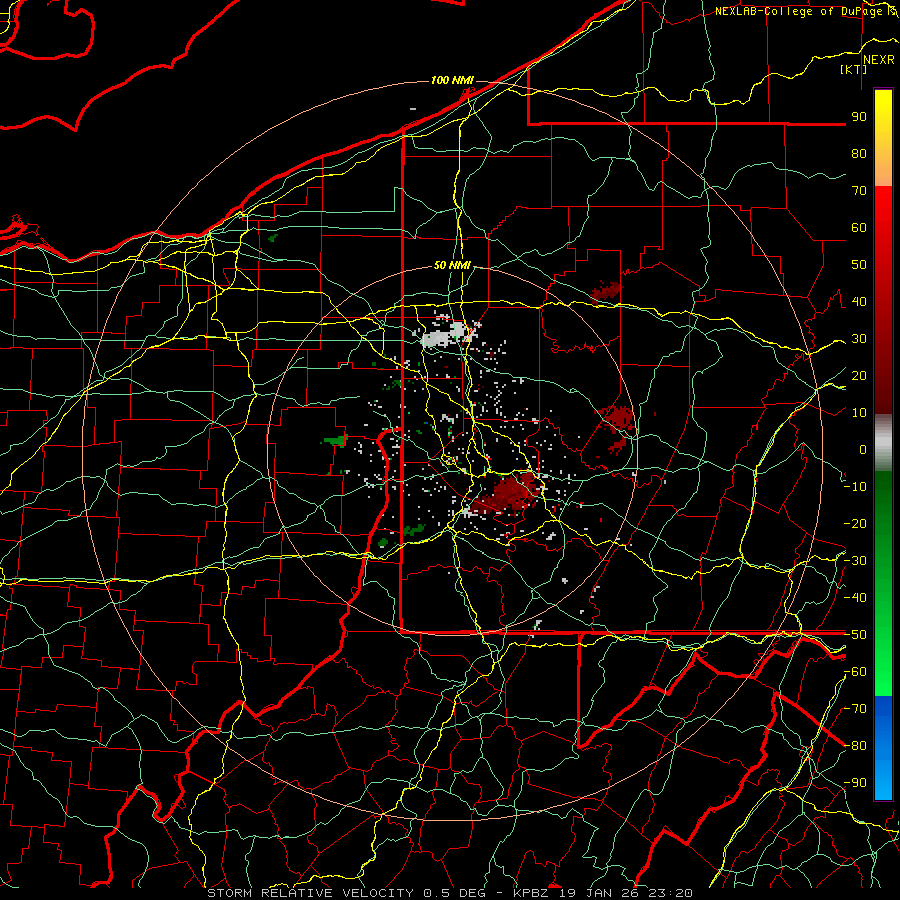
Task: Click the blue bottom segment of the color bar
Action: tap(883, 748)
